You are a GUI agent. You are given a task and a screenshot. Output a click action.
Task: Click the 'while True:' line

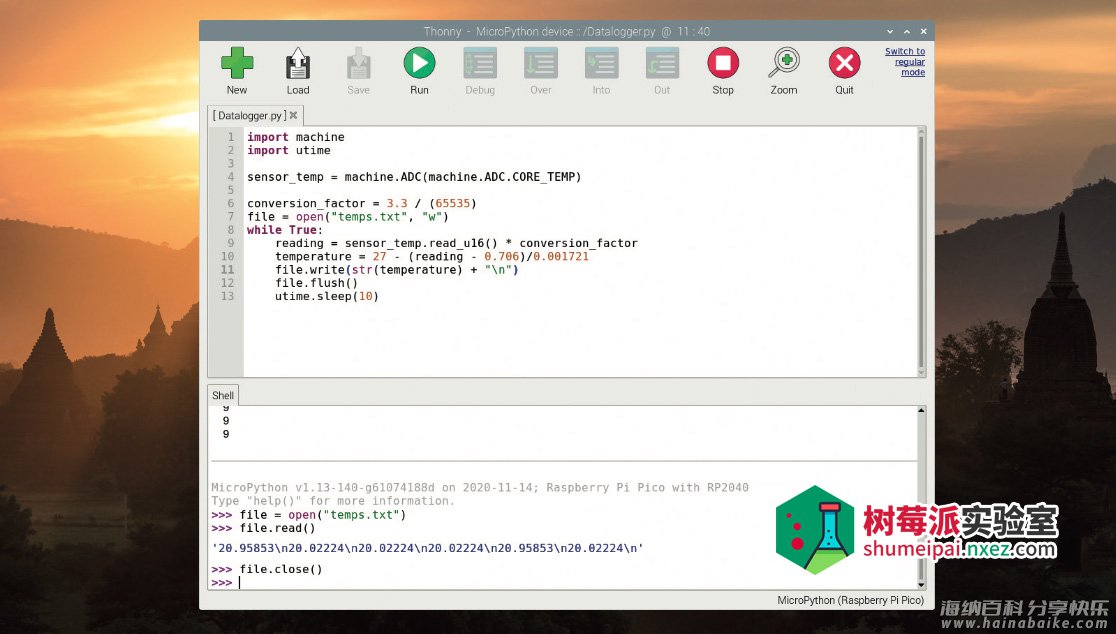[x=285, y=231]
